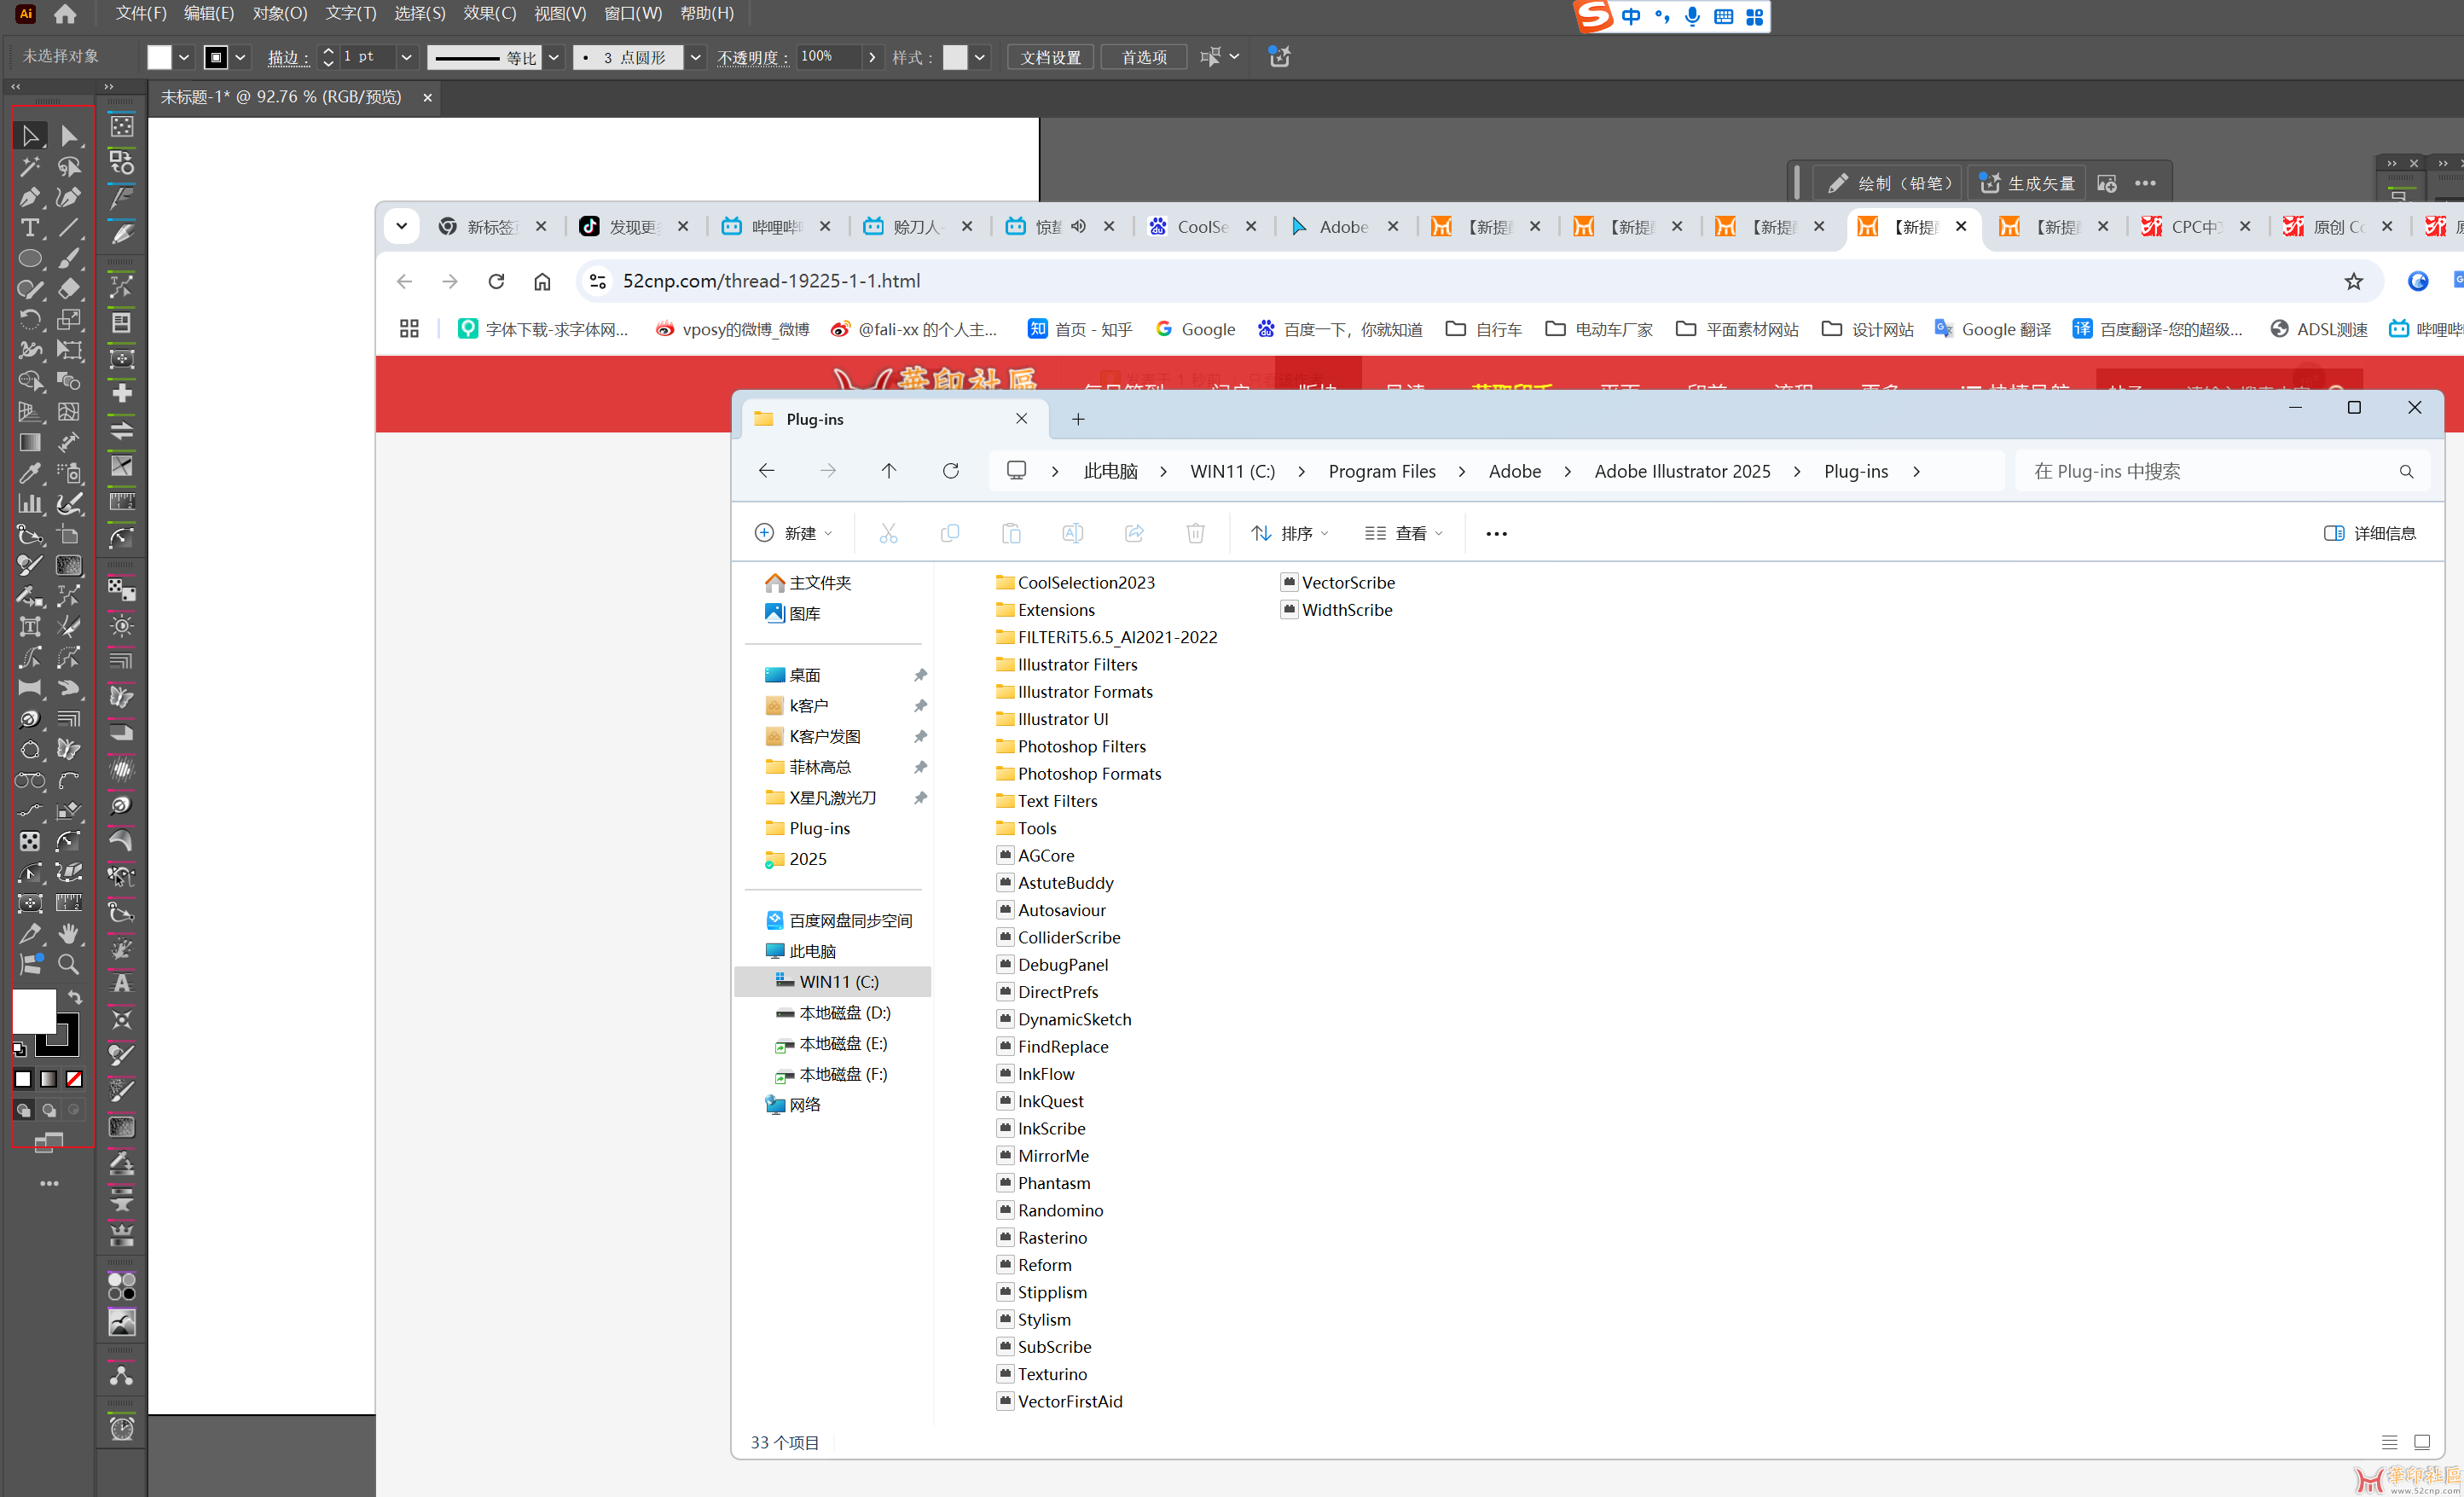This screenshot has height=1497, width=2464.
Task: Click the 样式 style swatch box
Action: (x=955, y=57)
